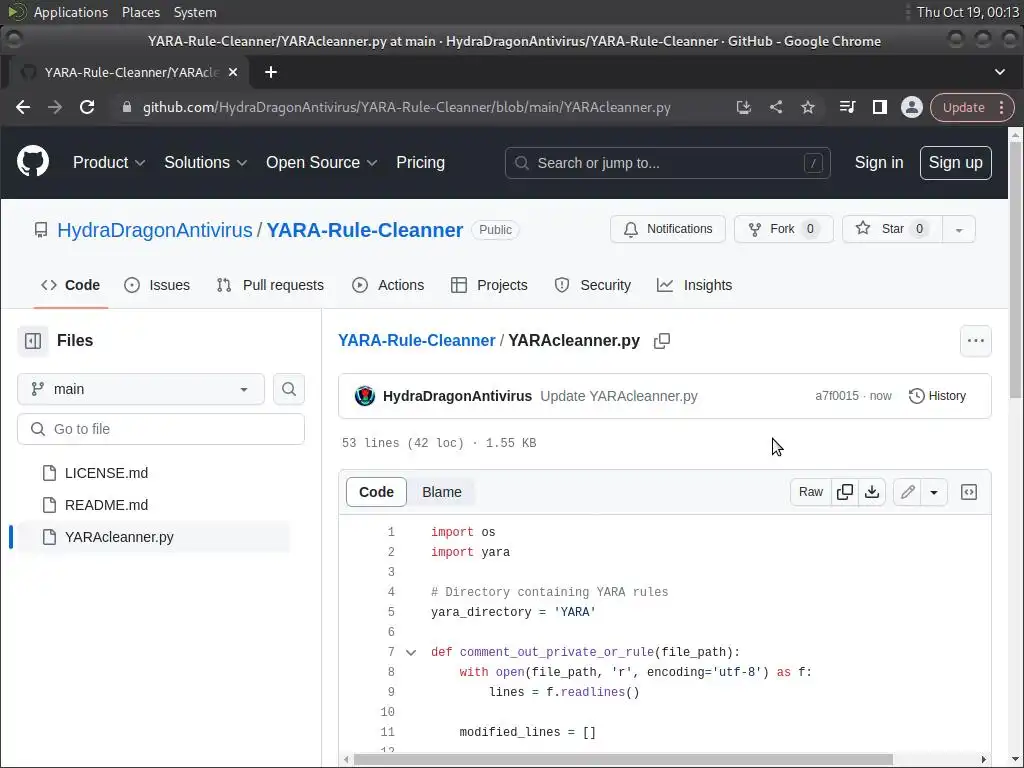
Task: Click the Go to file input
Action: [x=161, y=429]
